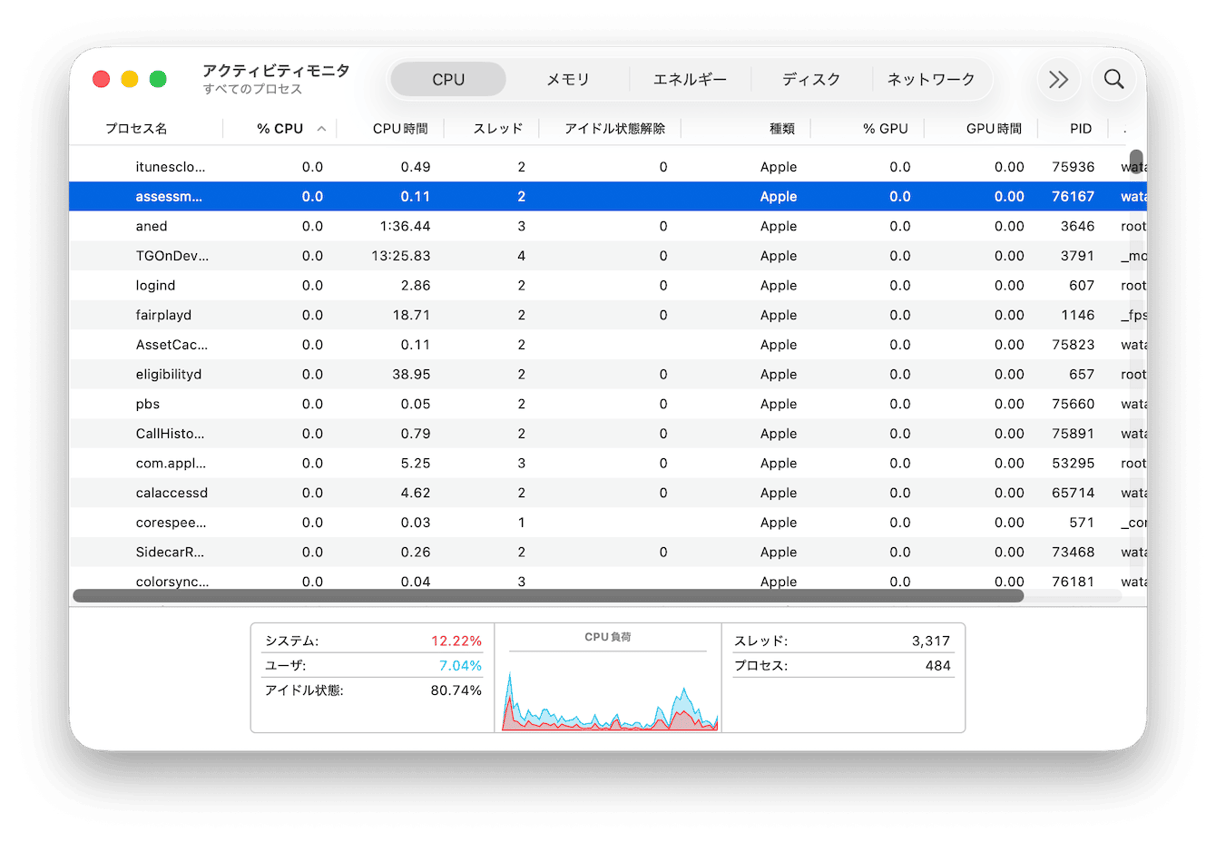
Task: Select the assessm... process row
Action: point(608,197)
